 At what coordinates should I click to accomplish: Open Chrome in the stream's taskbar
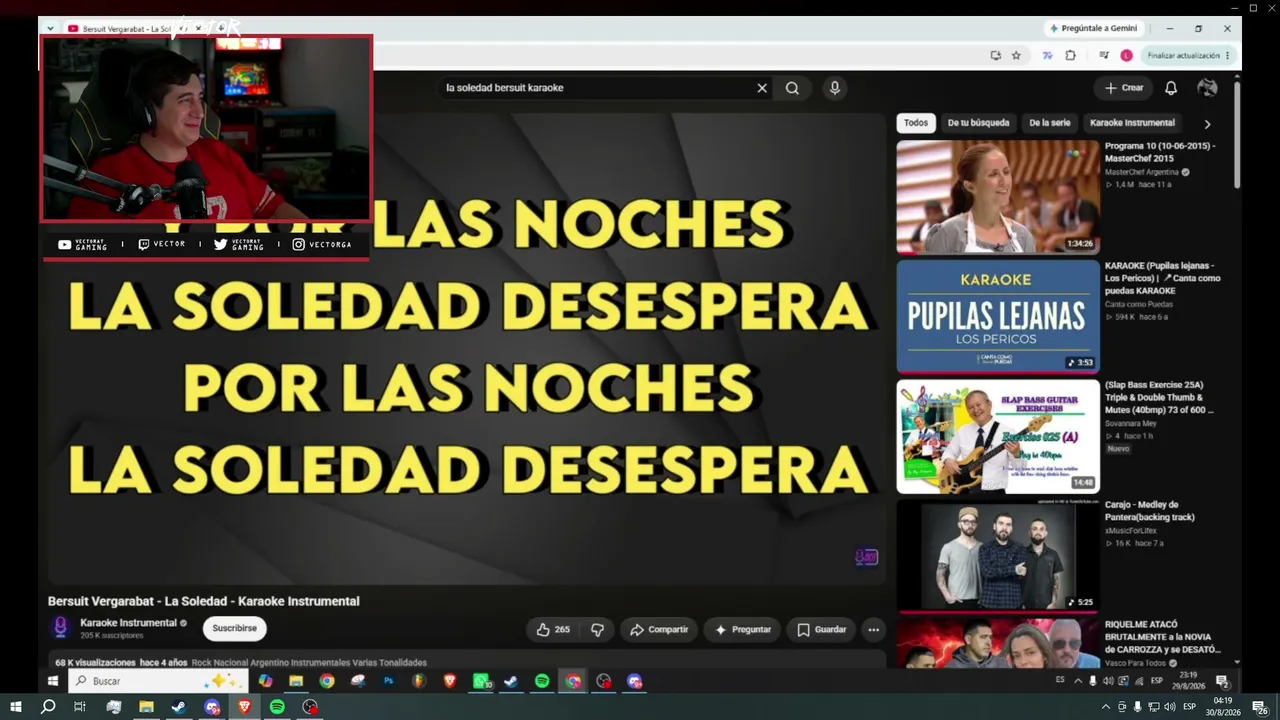click(x=327, y=681)
